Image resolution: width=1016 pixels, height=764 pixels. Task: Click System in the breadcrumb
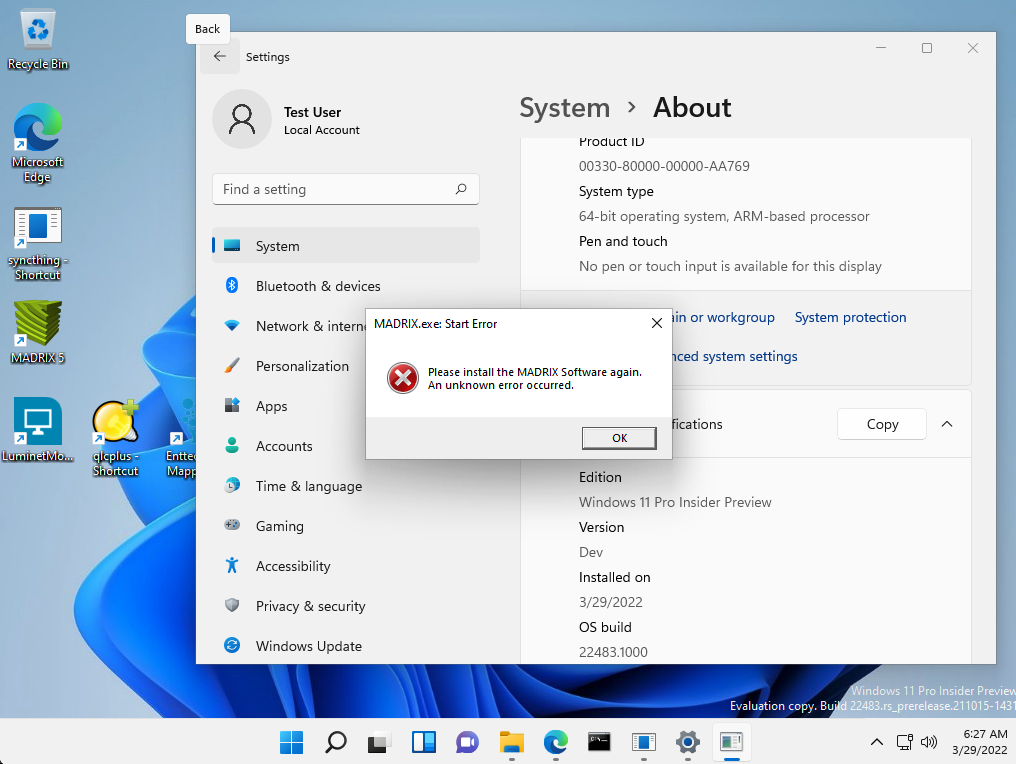tap(564, 108)
